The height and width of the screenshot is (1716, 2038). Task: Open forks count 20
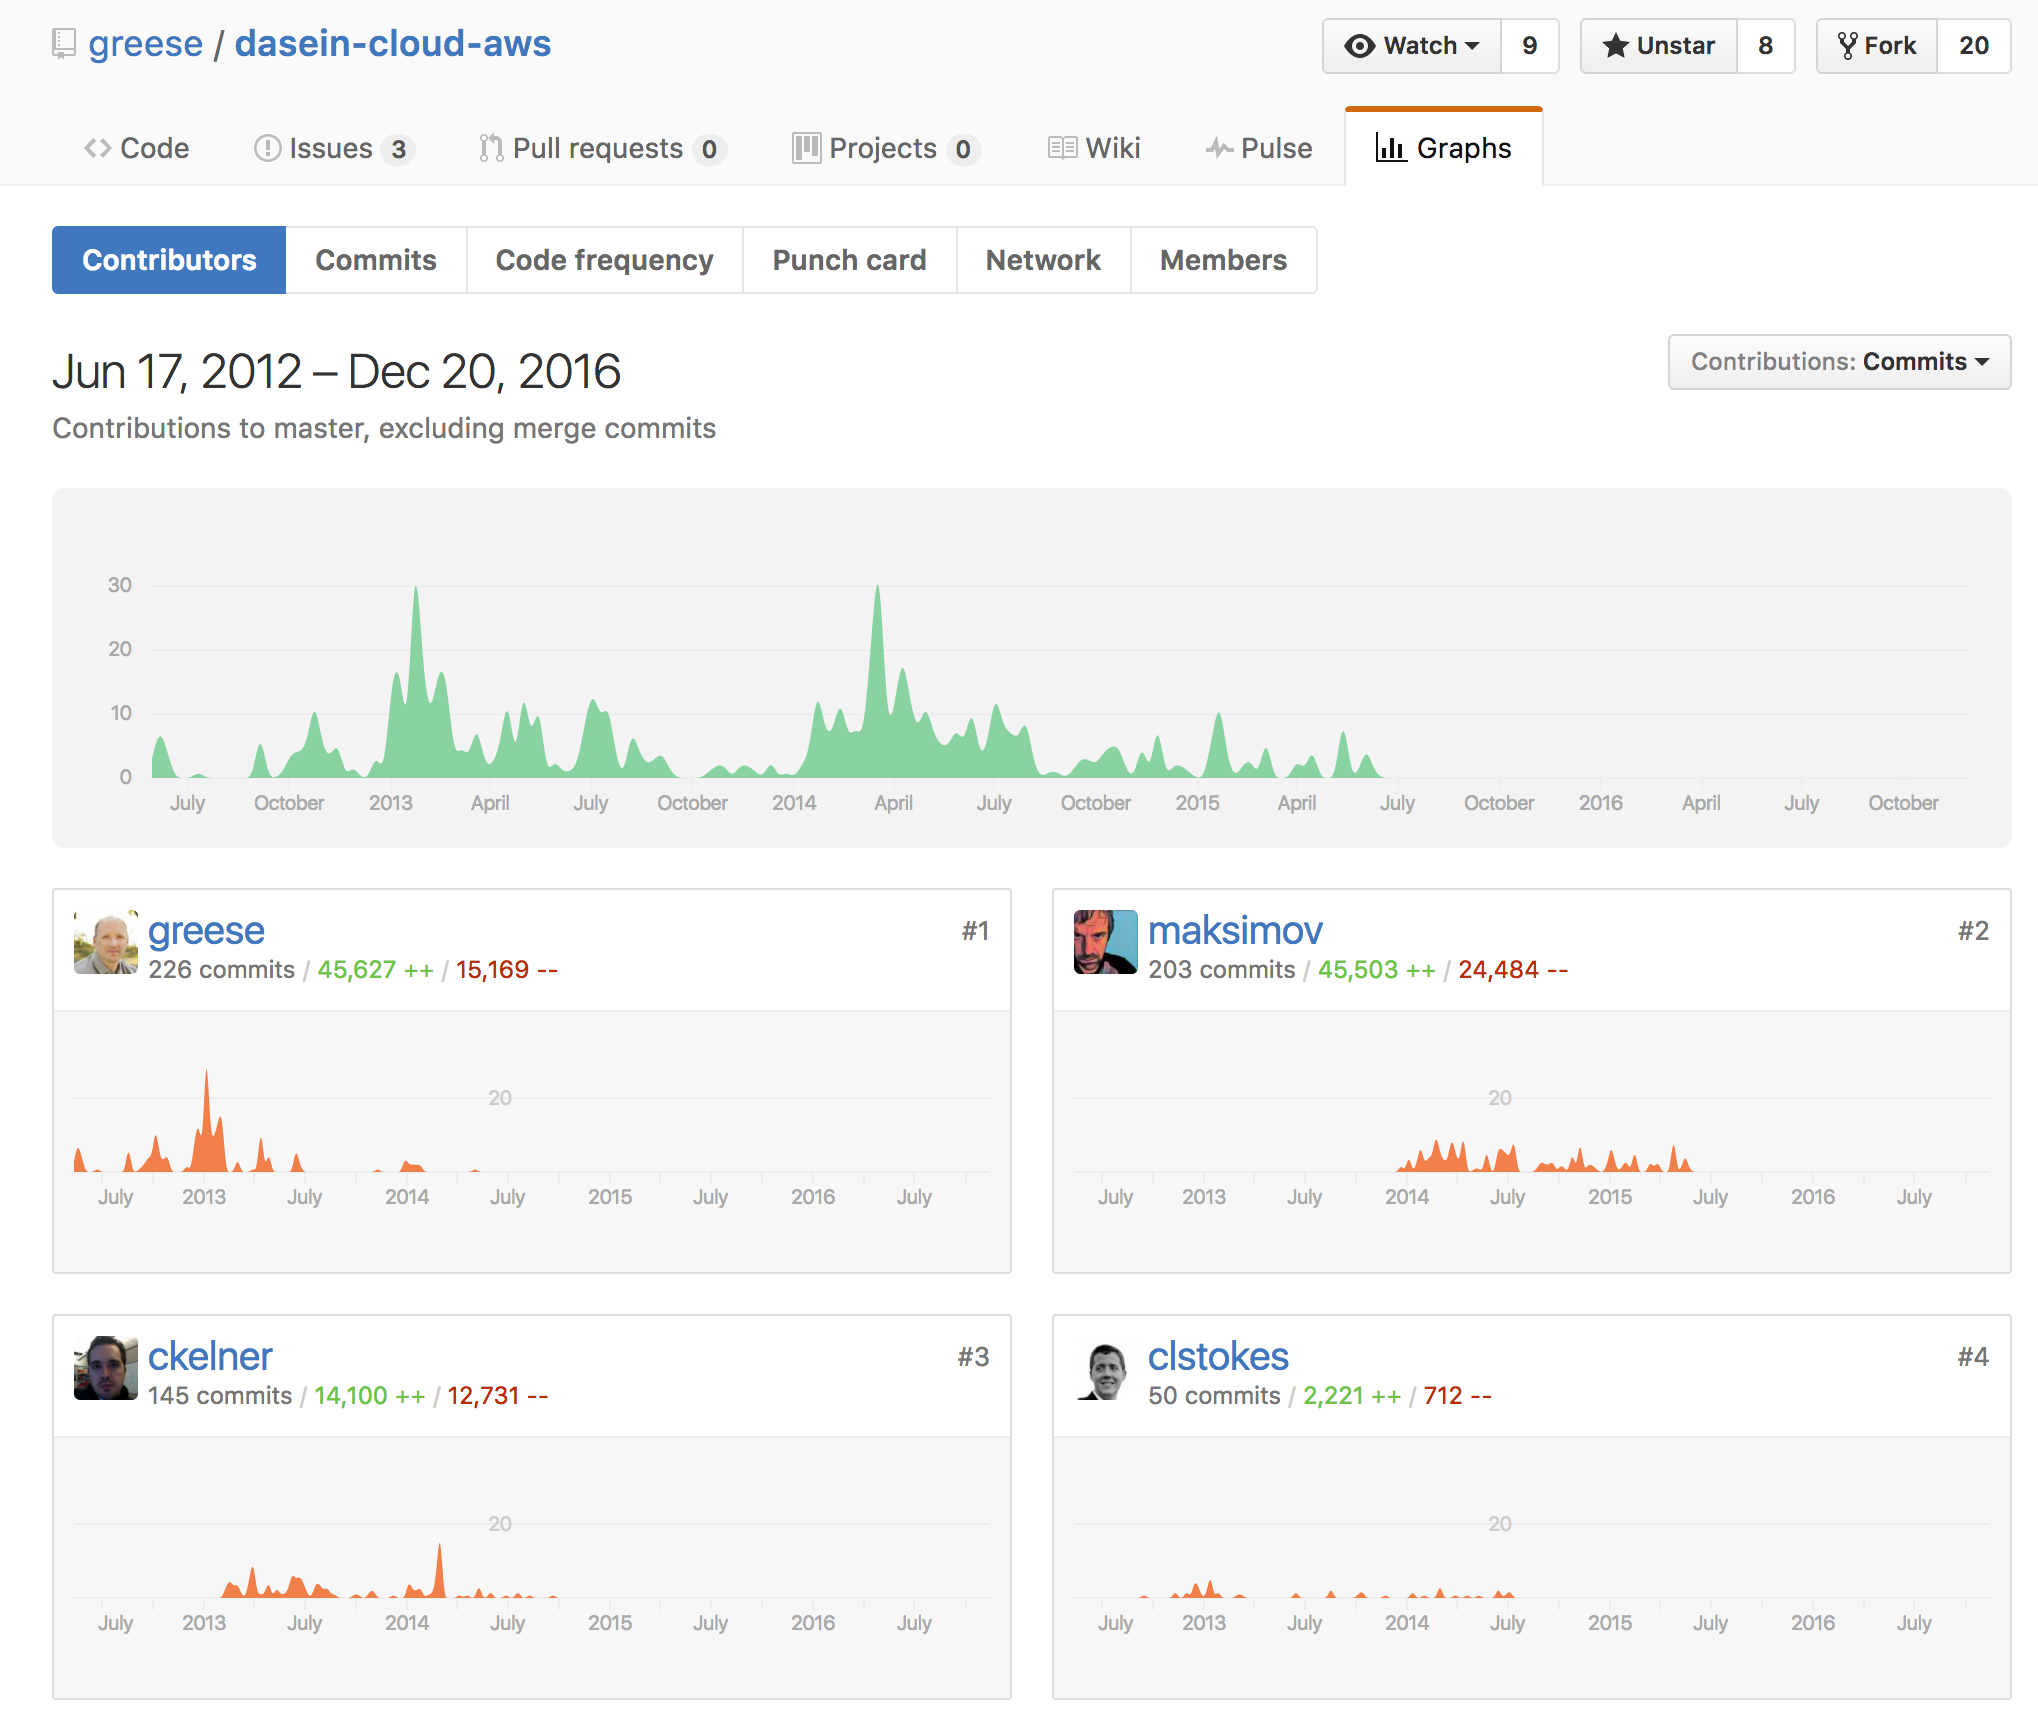click(x=1974, y=46)
